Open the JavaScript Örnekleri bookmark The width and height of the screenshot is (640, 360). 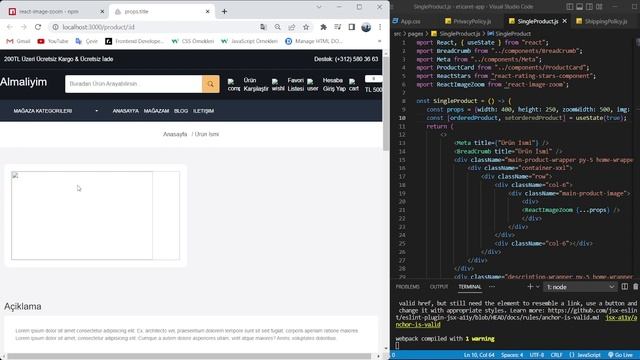(x=249, y=41)
